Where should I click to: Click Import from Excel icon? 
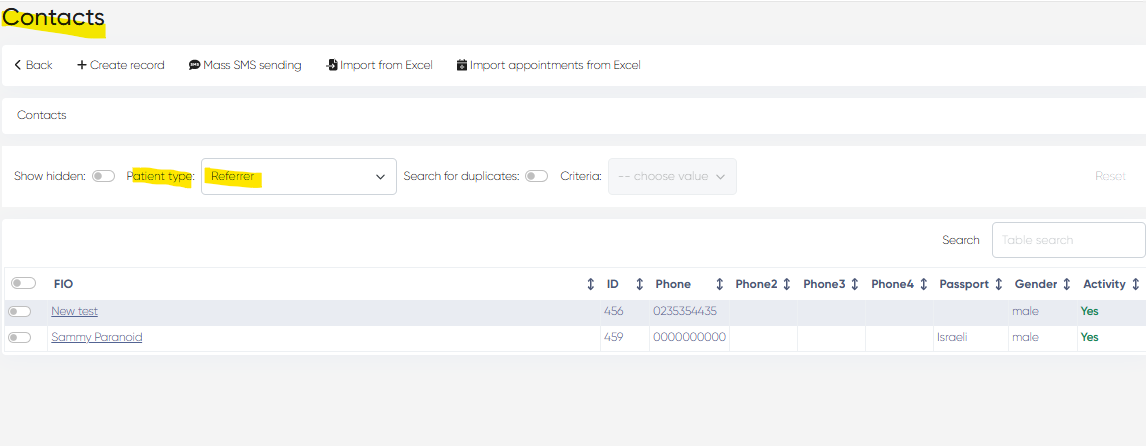[x=331, y=65]
